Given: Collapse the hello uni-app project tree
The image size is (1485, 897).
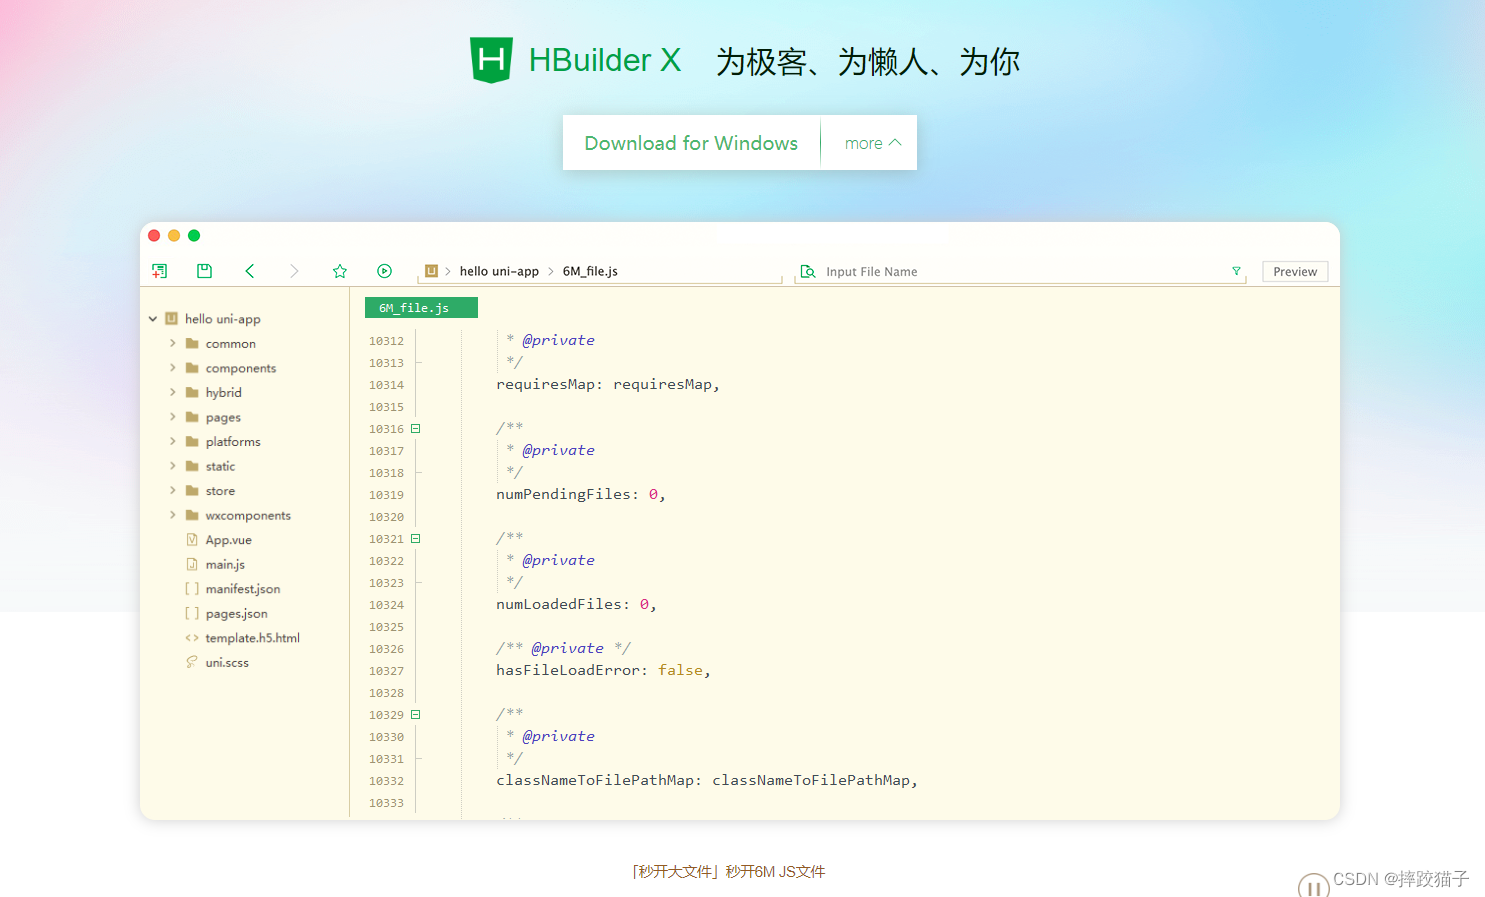Looking at the screenshot, I should (x=153, y=319).
